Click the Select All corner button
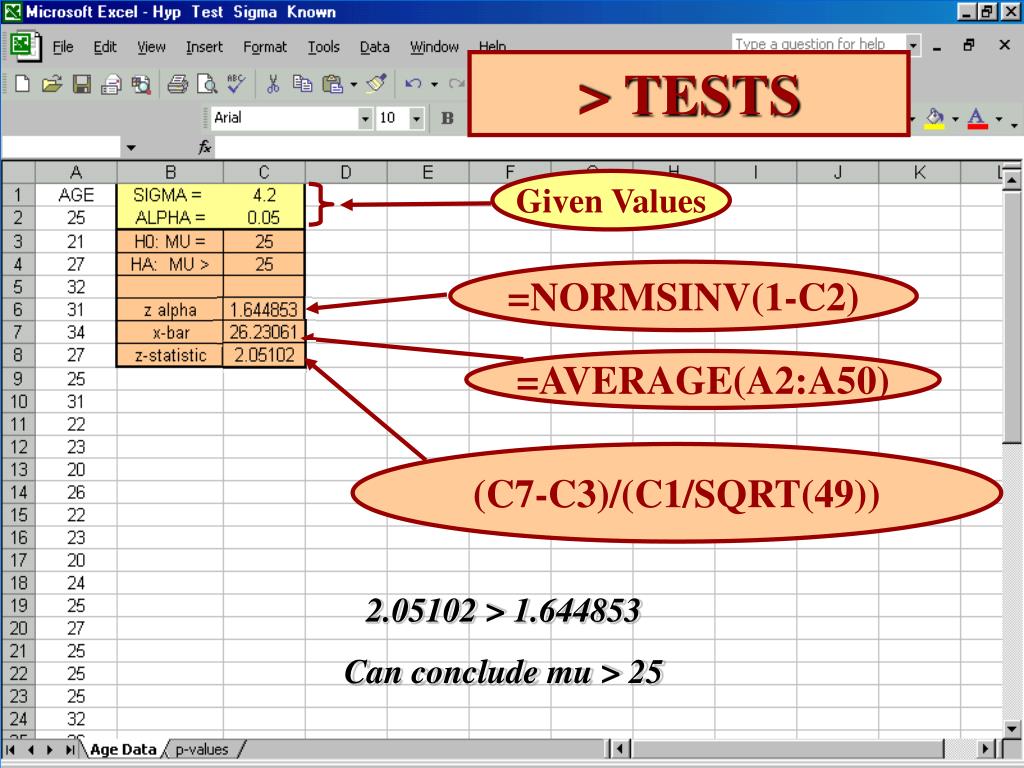This screenshot has width=1024, height=768. point(18,172)
